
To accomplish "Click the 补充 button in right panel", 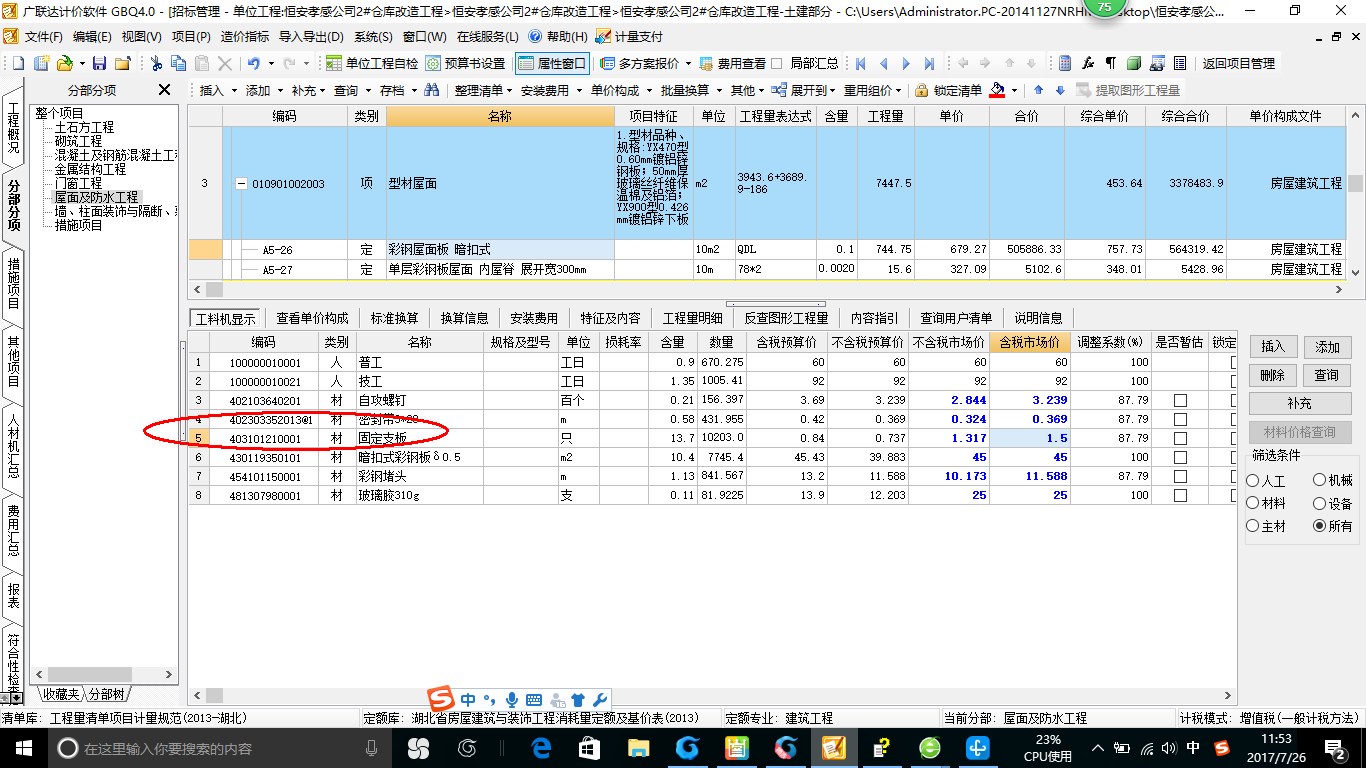I will [x=1299, y=404].
